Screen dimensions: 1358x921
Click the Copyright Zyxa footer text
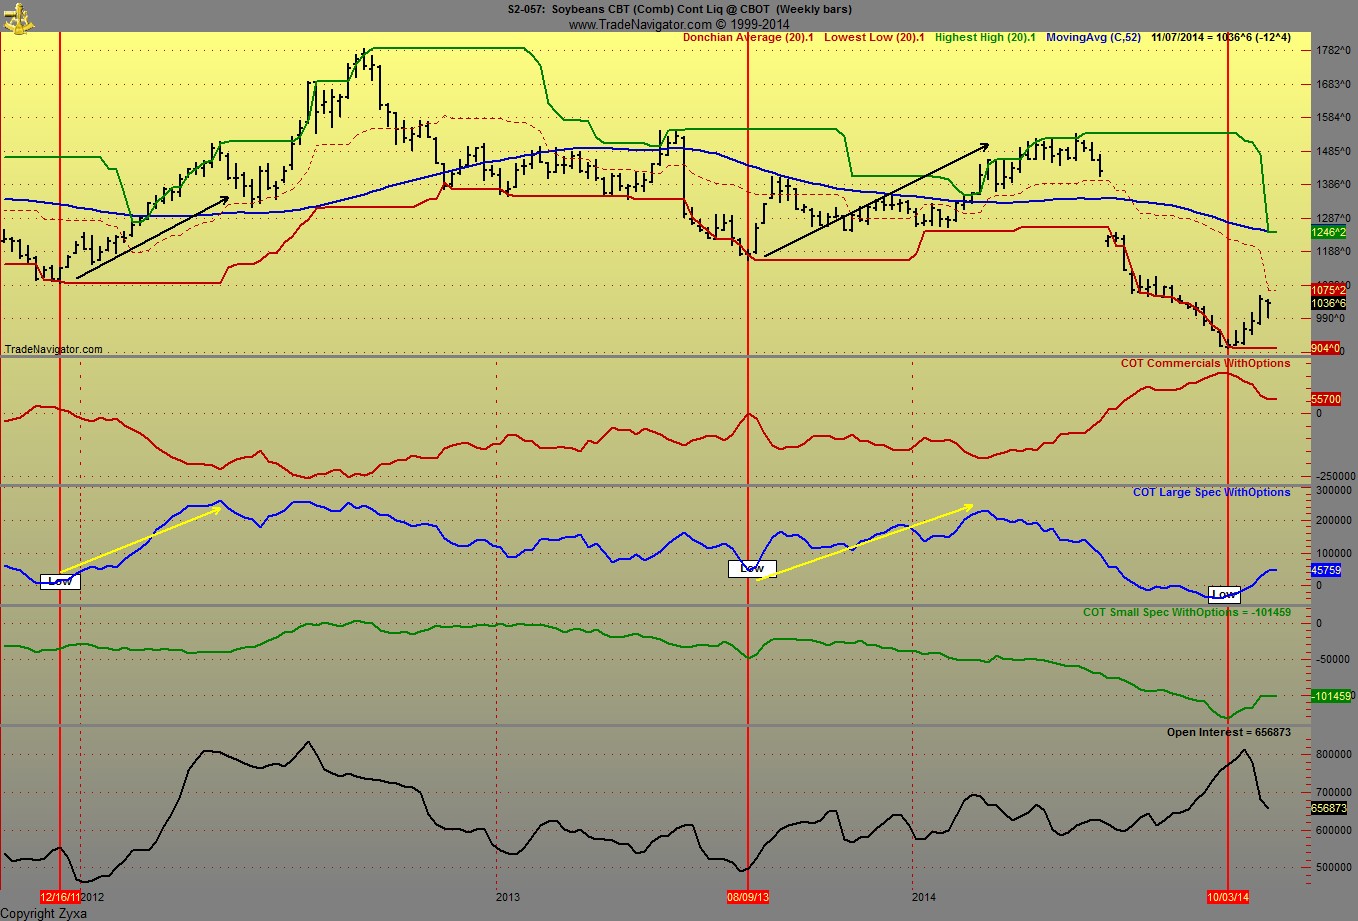coord(44,913)
